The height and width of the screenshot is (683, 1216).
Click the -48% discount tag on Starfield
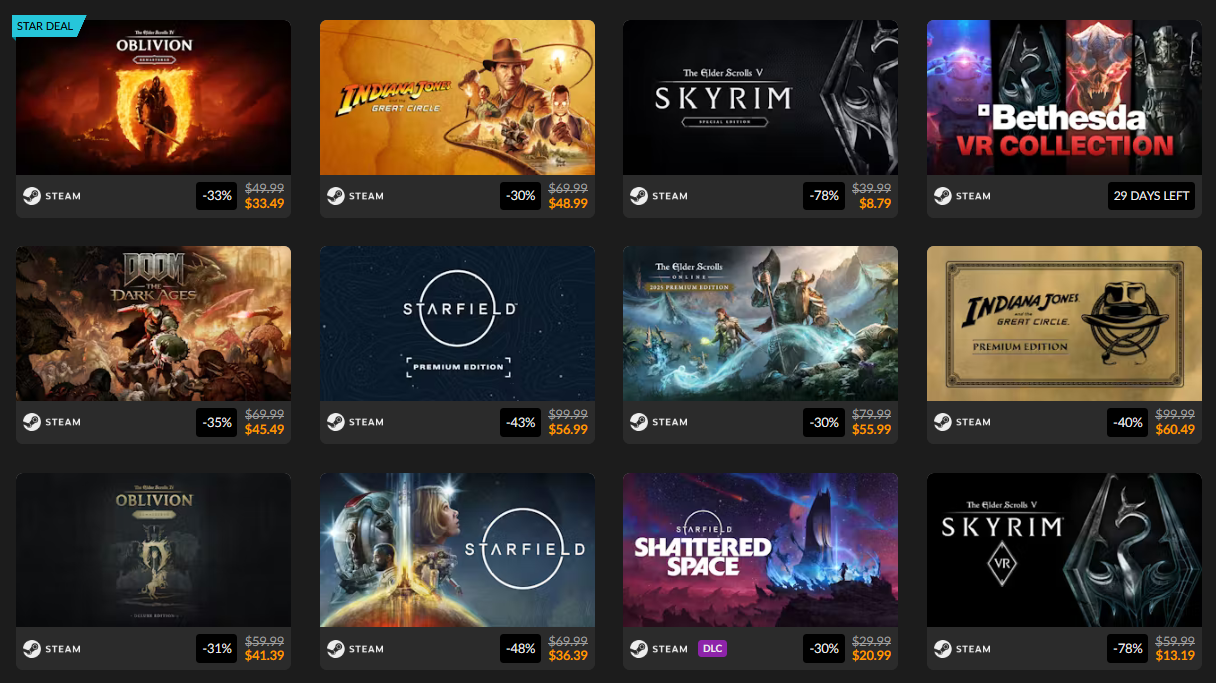[521, 649]
